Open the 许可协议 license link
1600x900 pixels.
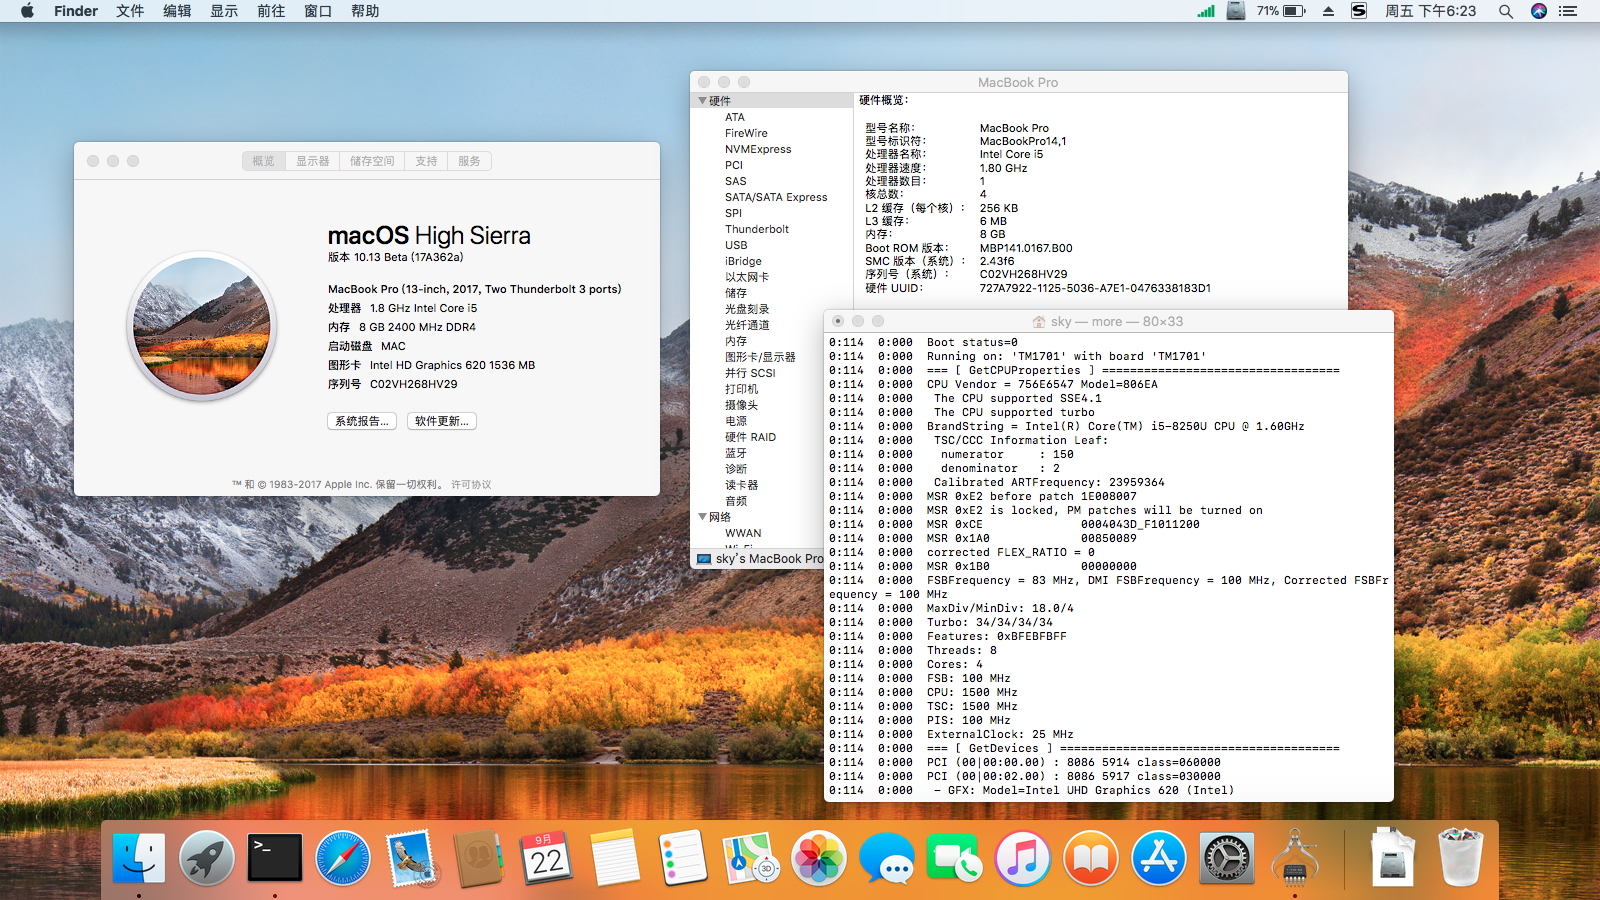[471, 484]
